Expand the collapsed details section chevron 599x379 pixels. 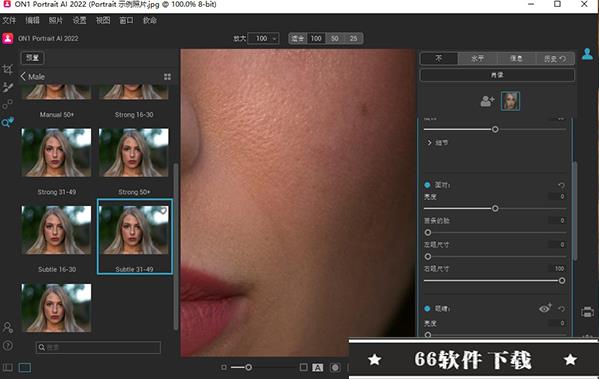(x=429, y=143)
